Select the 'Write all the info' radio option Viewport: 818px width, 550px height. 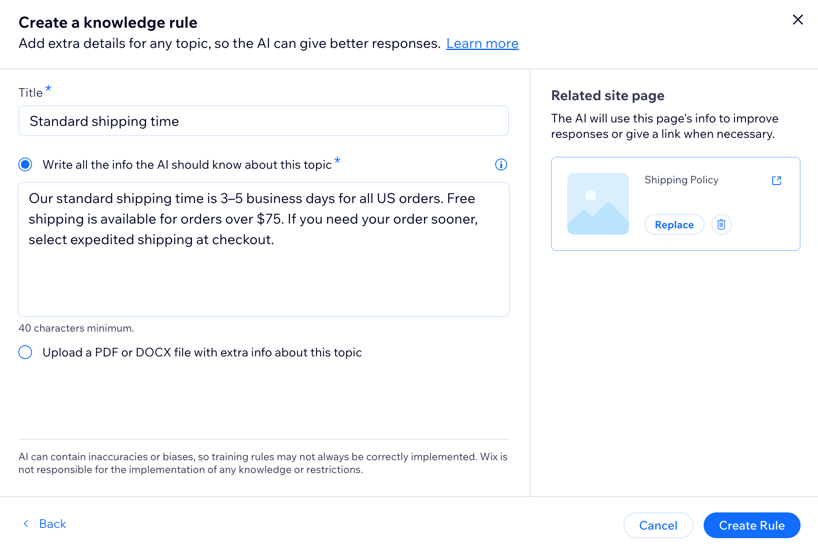(x=25, y=164)
